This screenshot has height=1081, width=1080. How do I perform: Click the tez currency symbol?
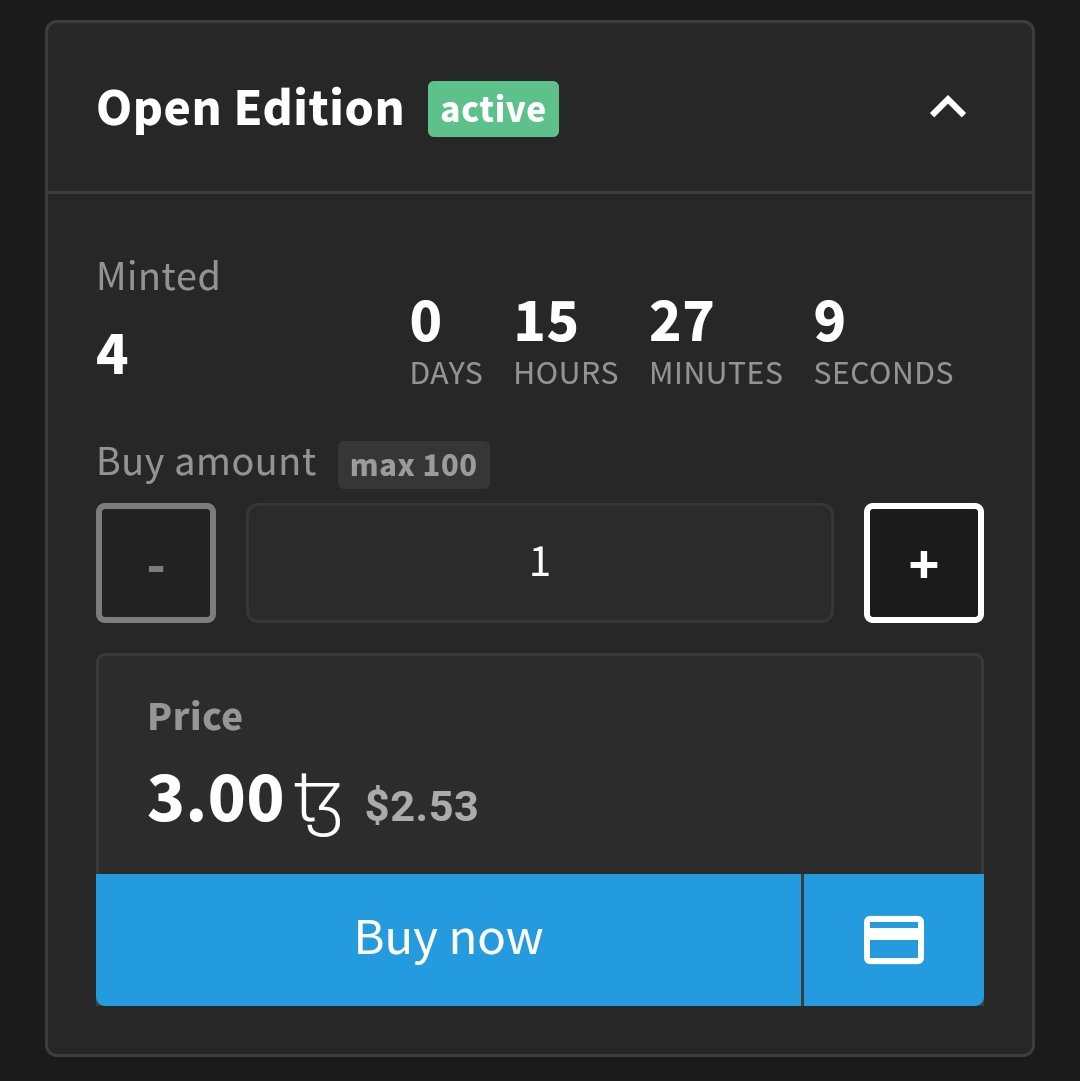coord(318,803)
